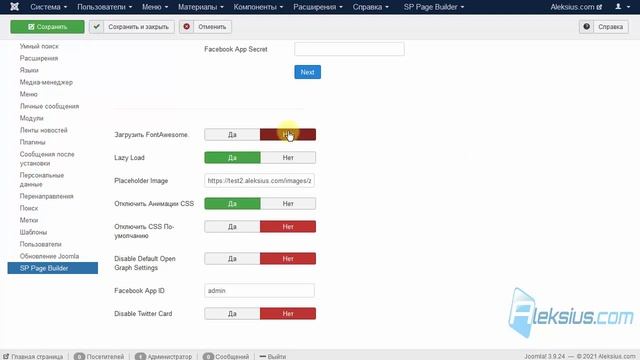Image resolution: width=640 pixels, height=360 pixels.
Task: Open the Компоненты menu
Action: click(x=258, y=7)
